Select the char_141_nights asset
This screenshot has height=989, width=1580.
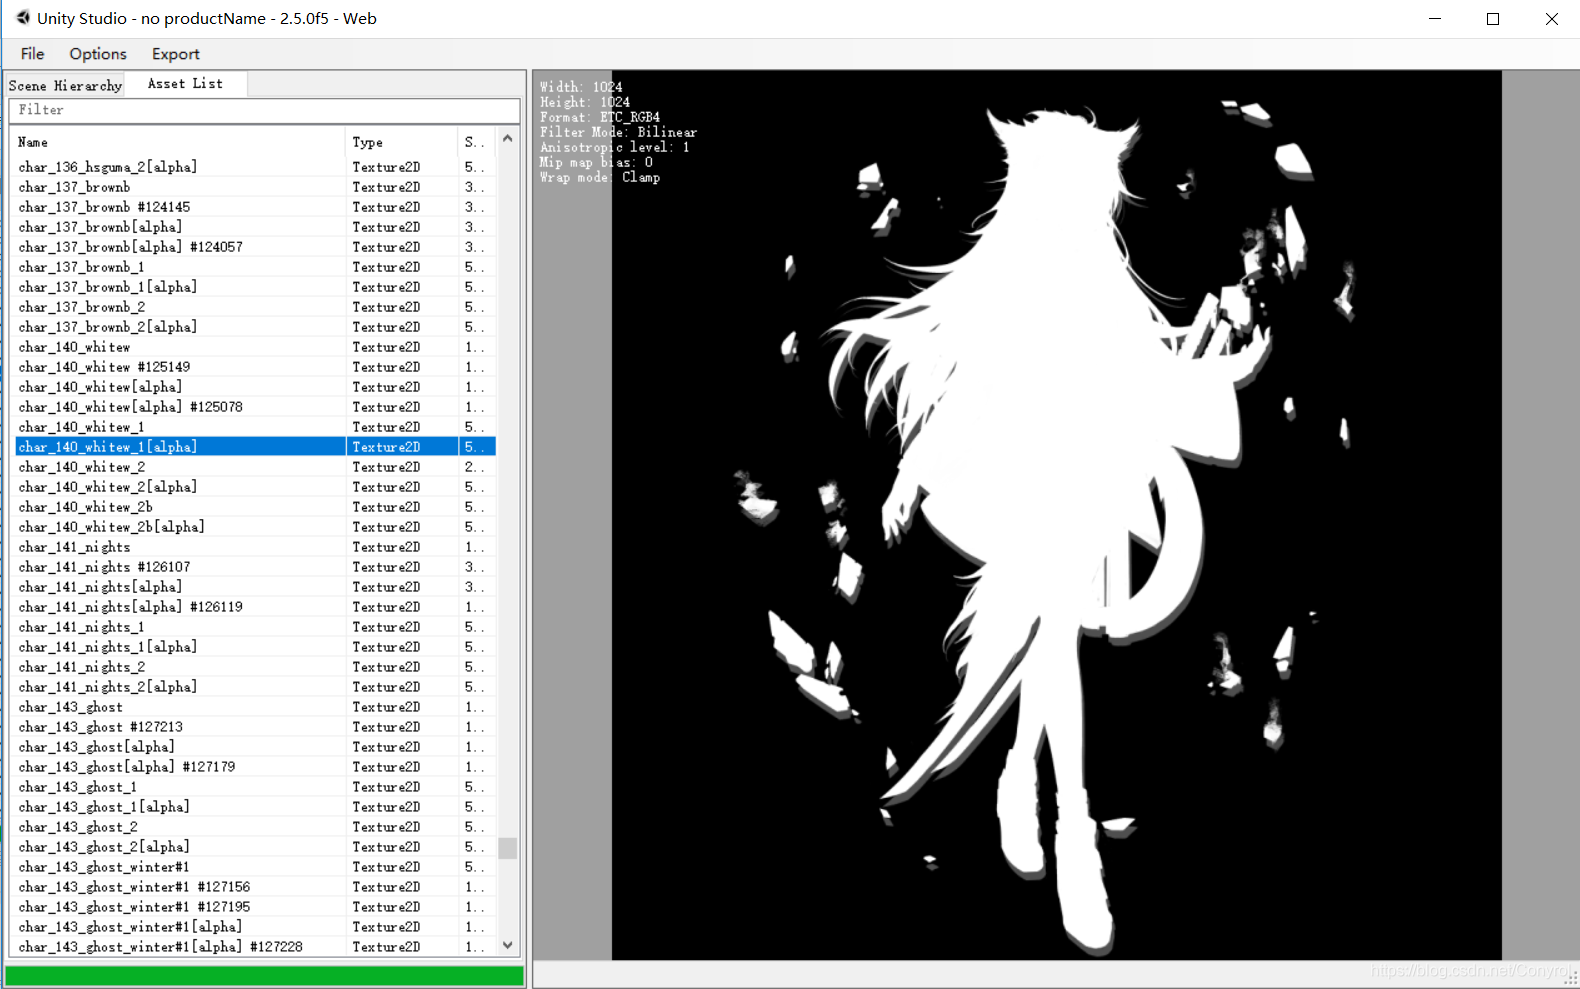pyautogui.click(x=255, y=547)
